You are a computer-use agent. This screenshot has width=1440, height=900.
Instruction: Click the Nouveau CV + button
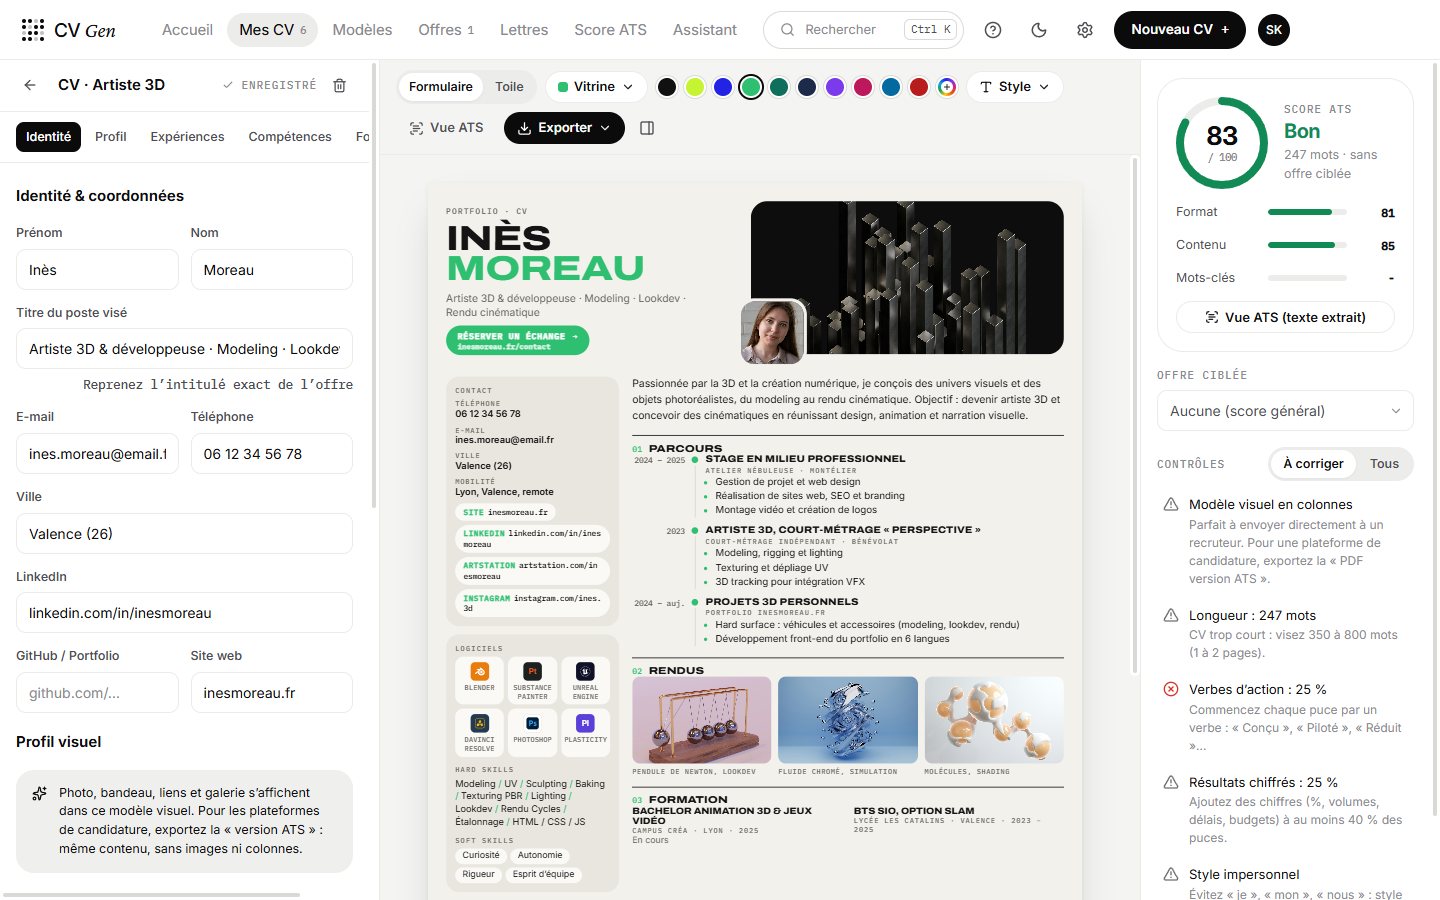point(1180,30)
